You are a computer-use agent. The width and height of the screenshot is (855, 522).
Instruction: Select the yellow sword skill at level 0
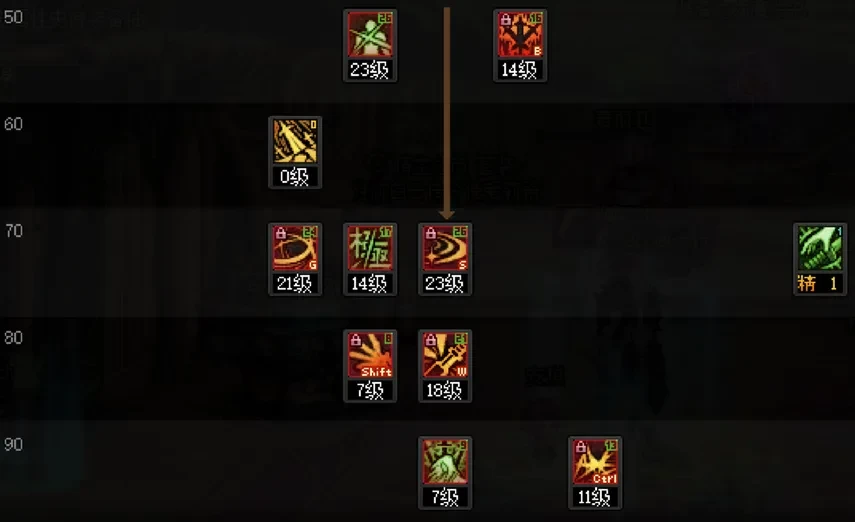click(x=295, y=141)
